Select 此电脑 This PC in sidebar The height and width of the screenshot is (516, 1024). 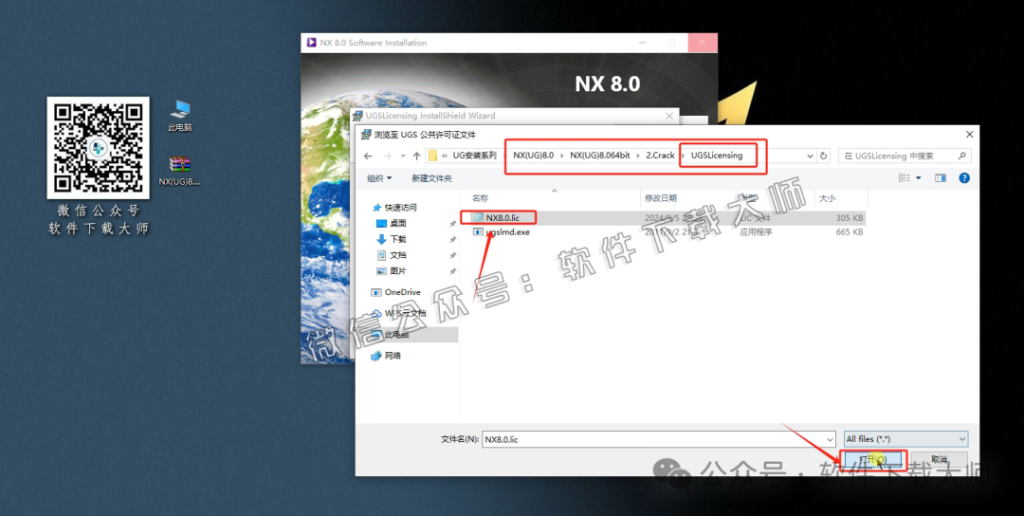click(x=391, y=334)
